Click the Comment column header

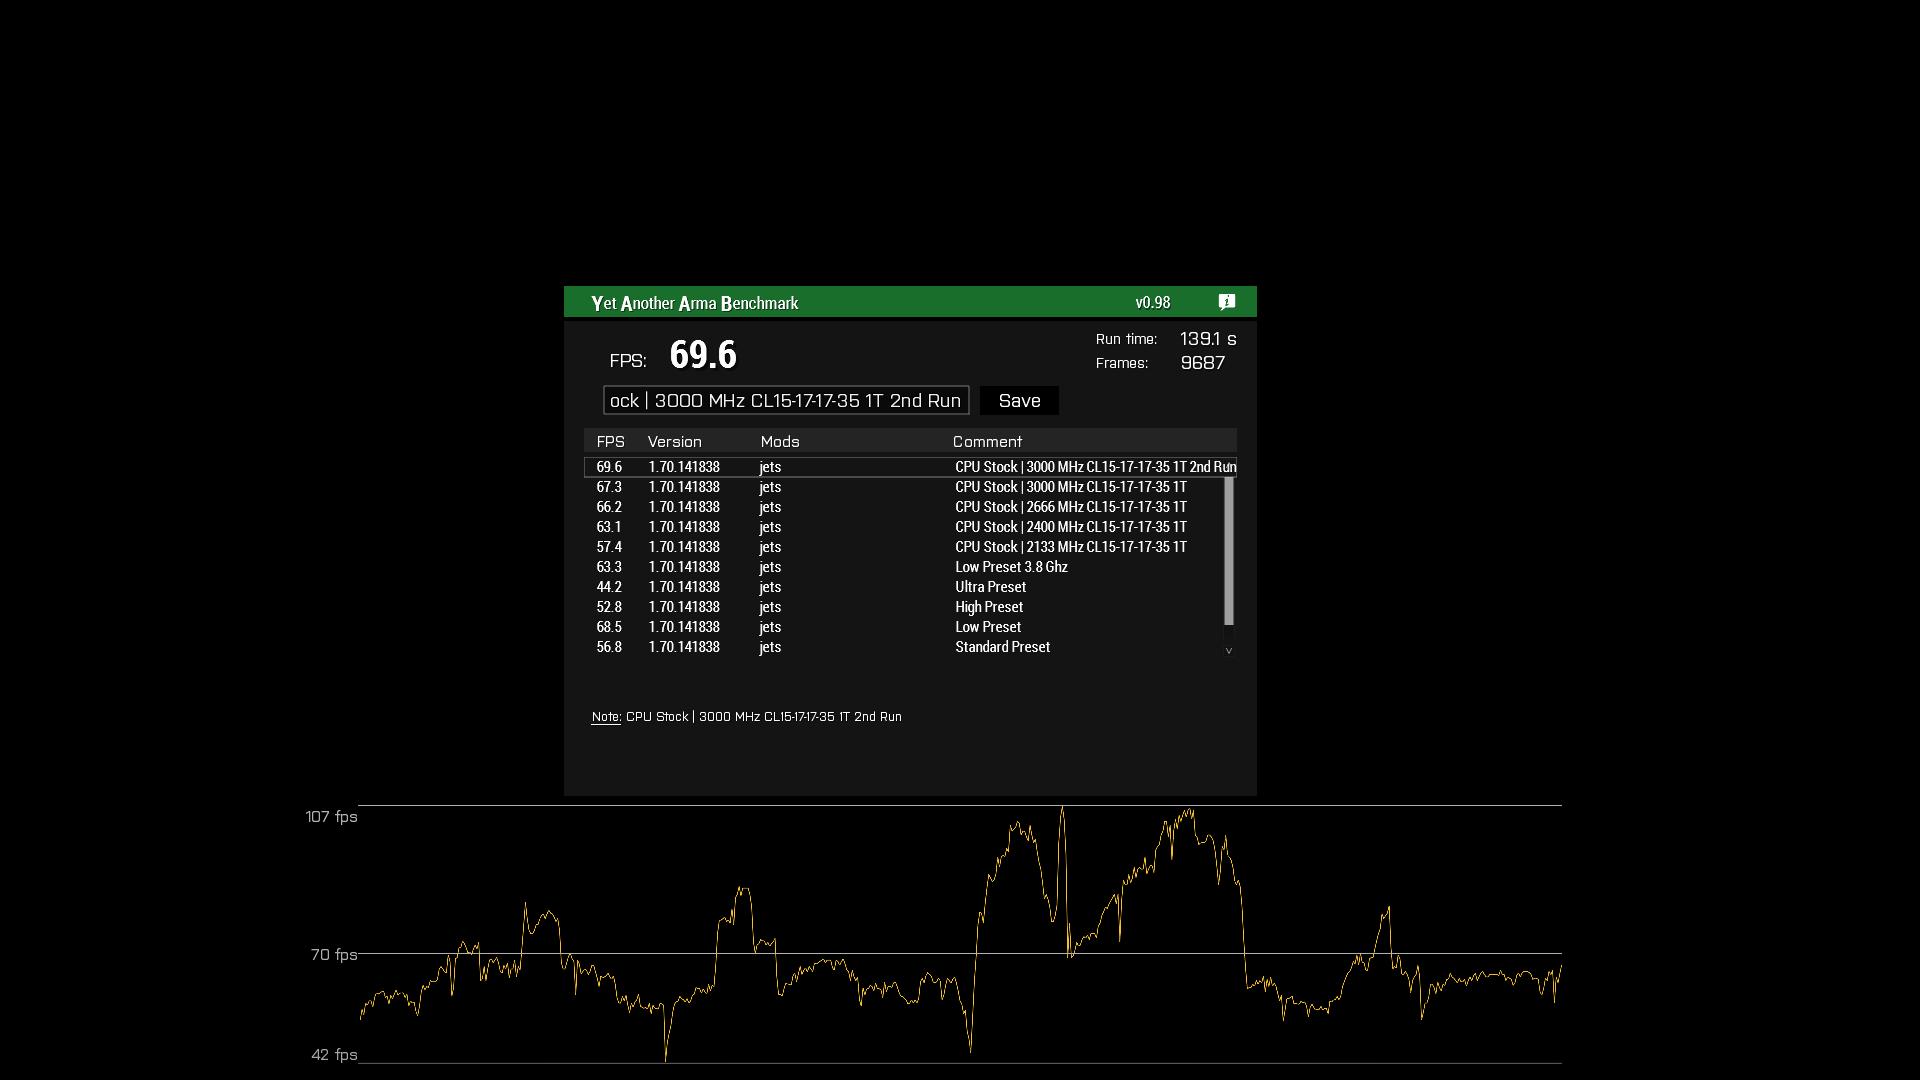[x=986, y=442]
